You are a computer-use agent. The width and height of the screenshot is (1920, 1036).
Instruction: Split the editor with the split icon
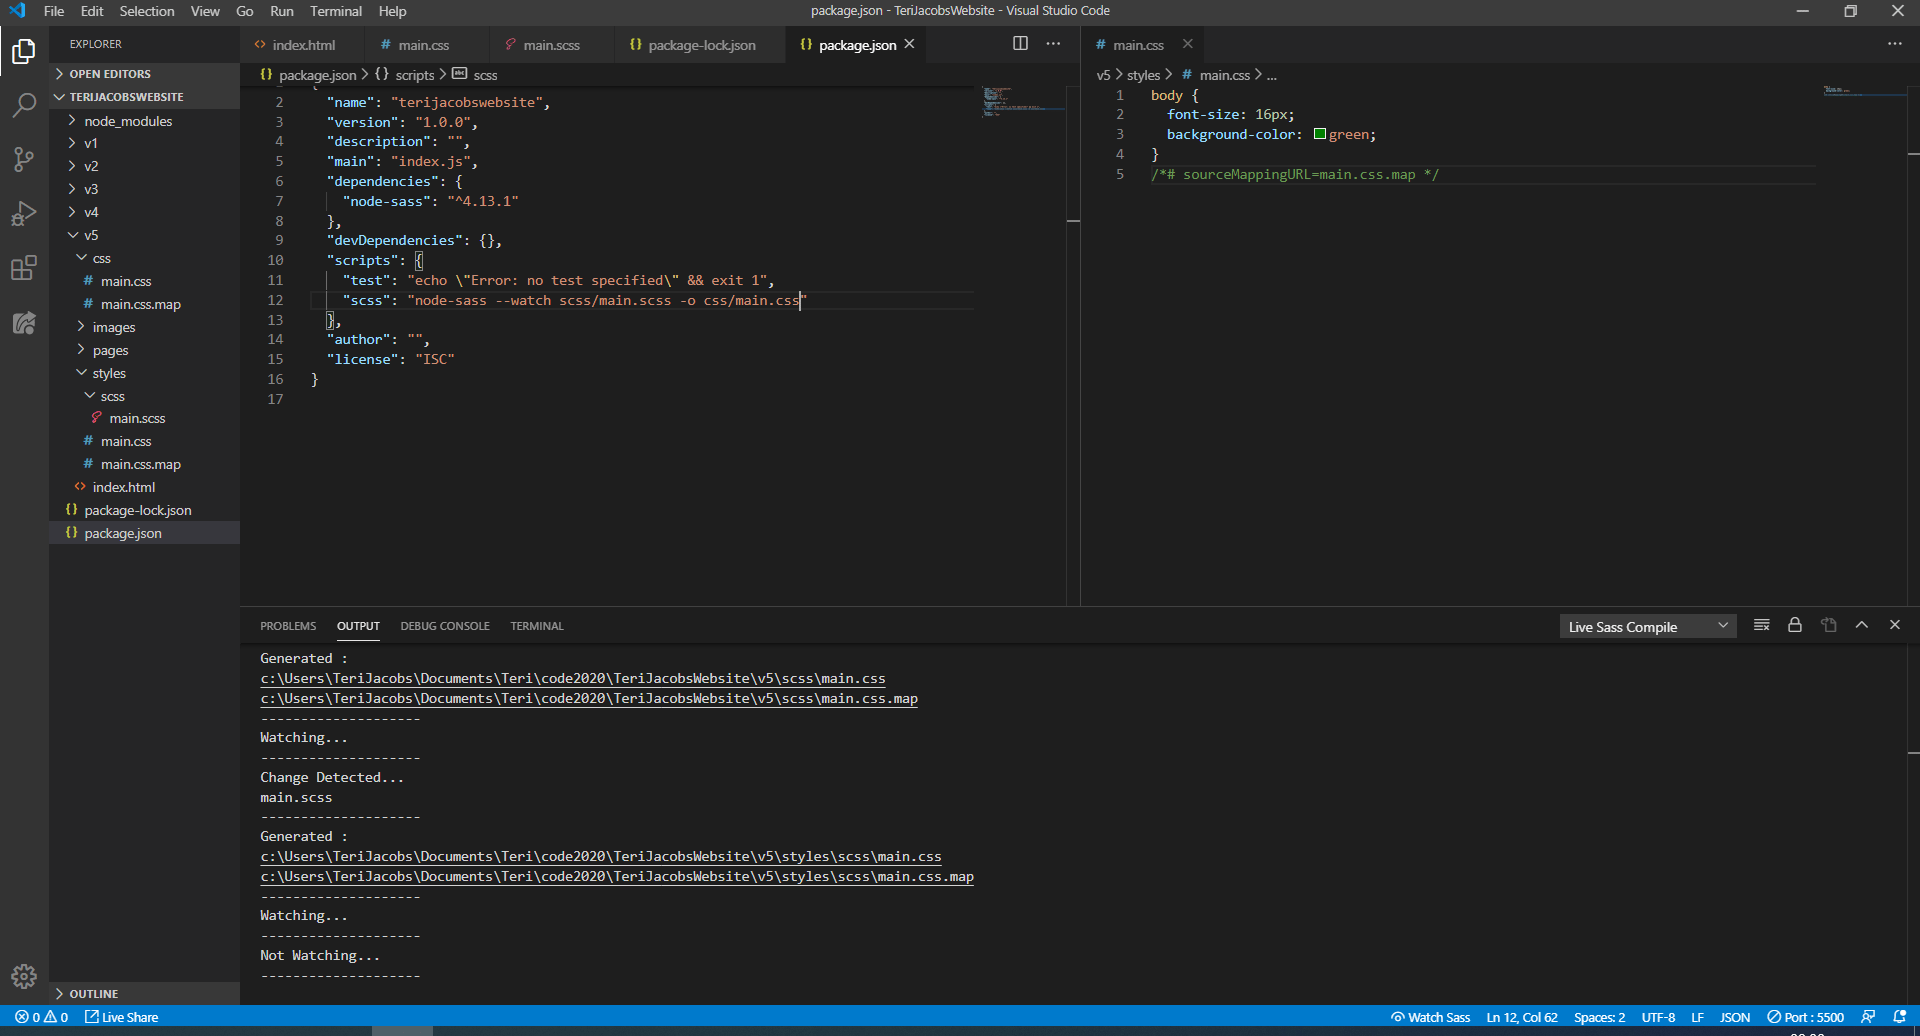click(x=1020, y=44)
